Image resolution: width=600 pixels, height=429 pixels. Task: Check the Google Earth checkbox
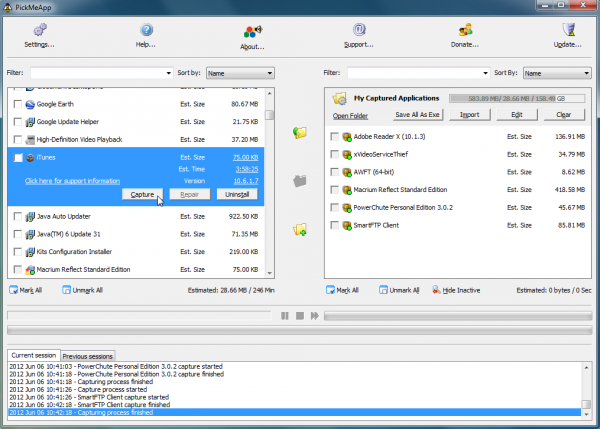pos(18,104)
